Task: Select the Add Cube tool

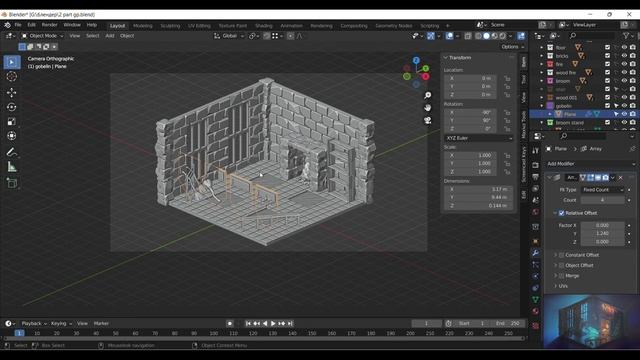Action: [12, 183]
